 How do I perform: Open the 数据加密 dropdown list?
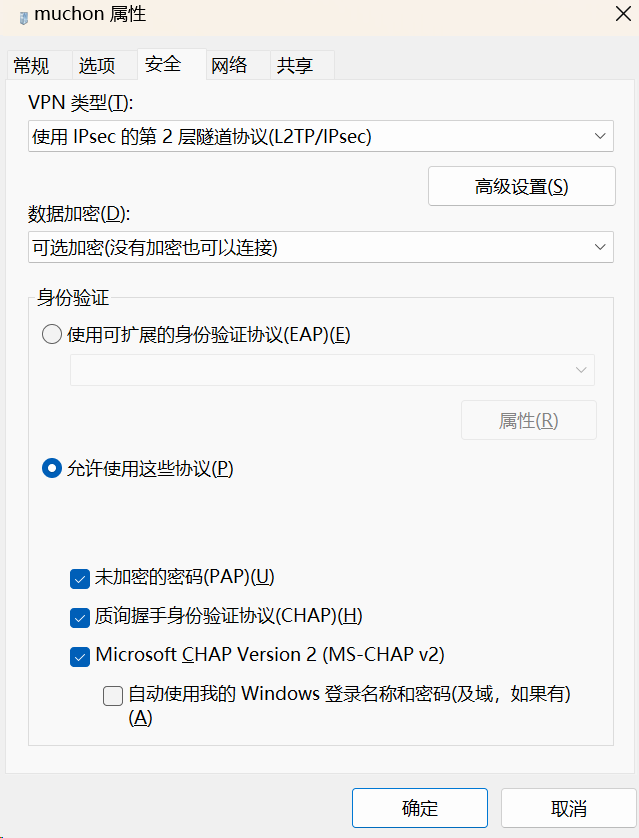pos(320,247)
